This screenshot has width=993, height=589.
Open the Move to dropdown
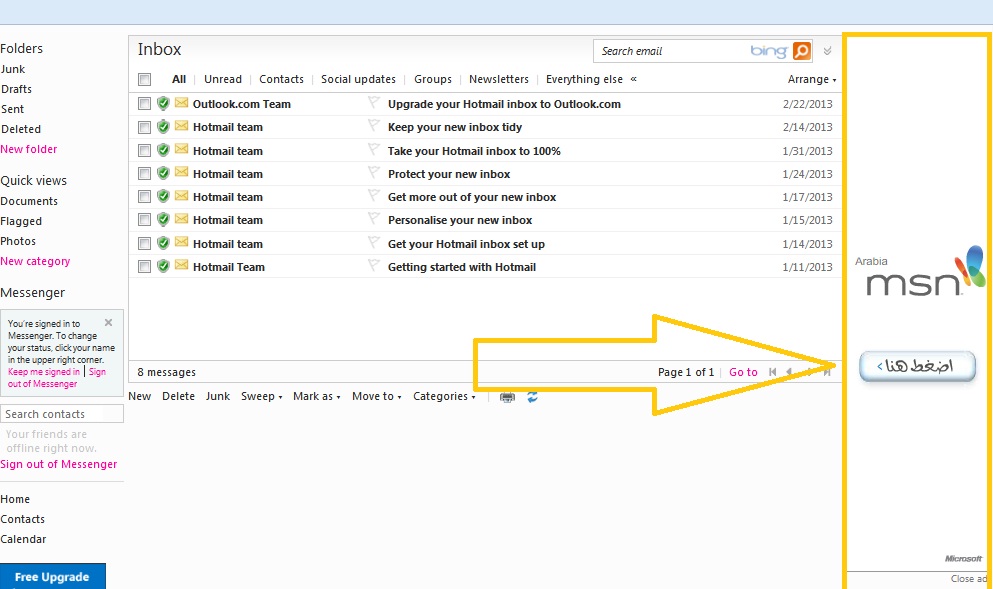377,396
